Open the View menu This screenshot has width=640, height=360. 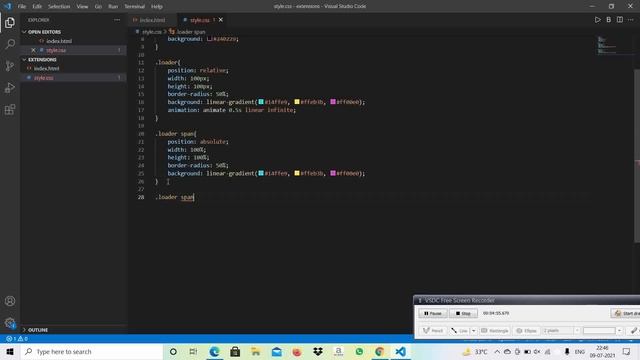(82, 6)
